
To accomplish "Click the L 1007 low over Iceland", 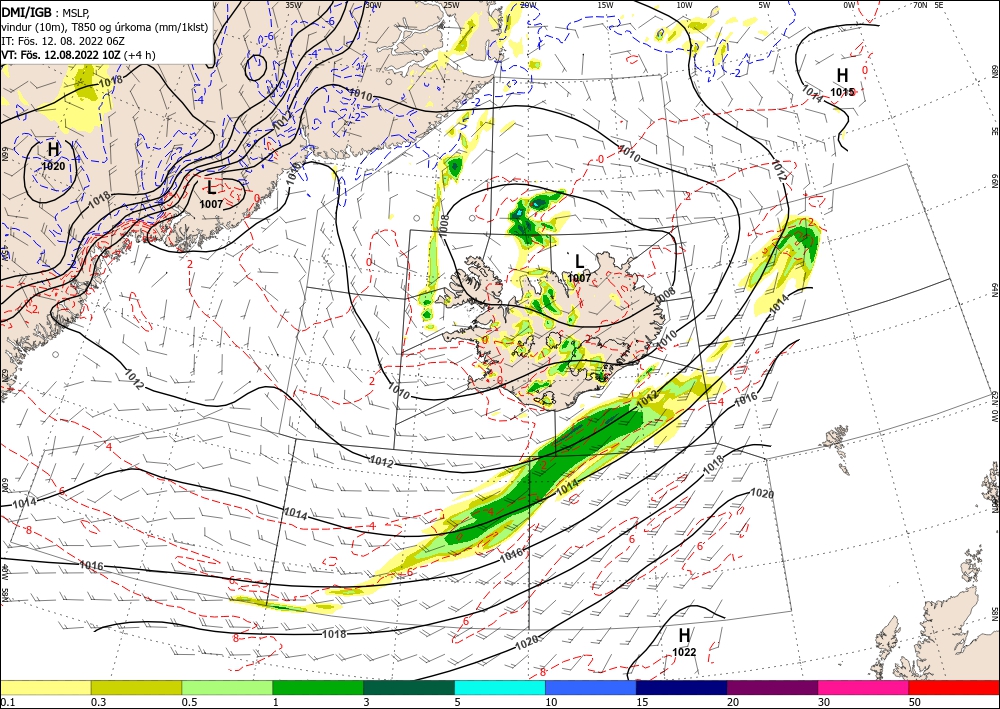I will point(579,268).
